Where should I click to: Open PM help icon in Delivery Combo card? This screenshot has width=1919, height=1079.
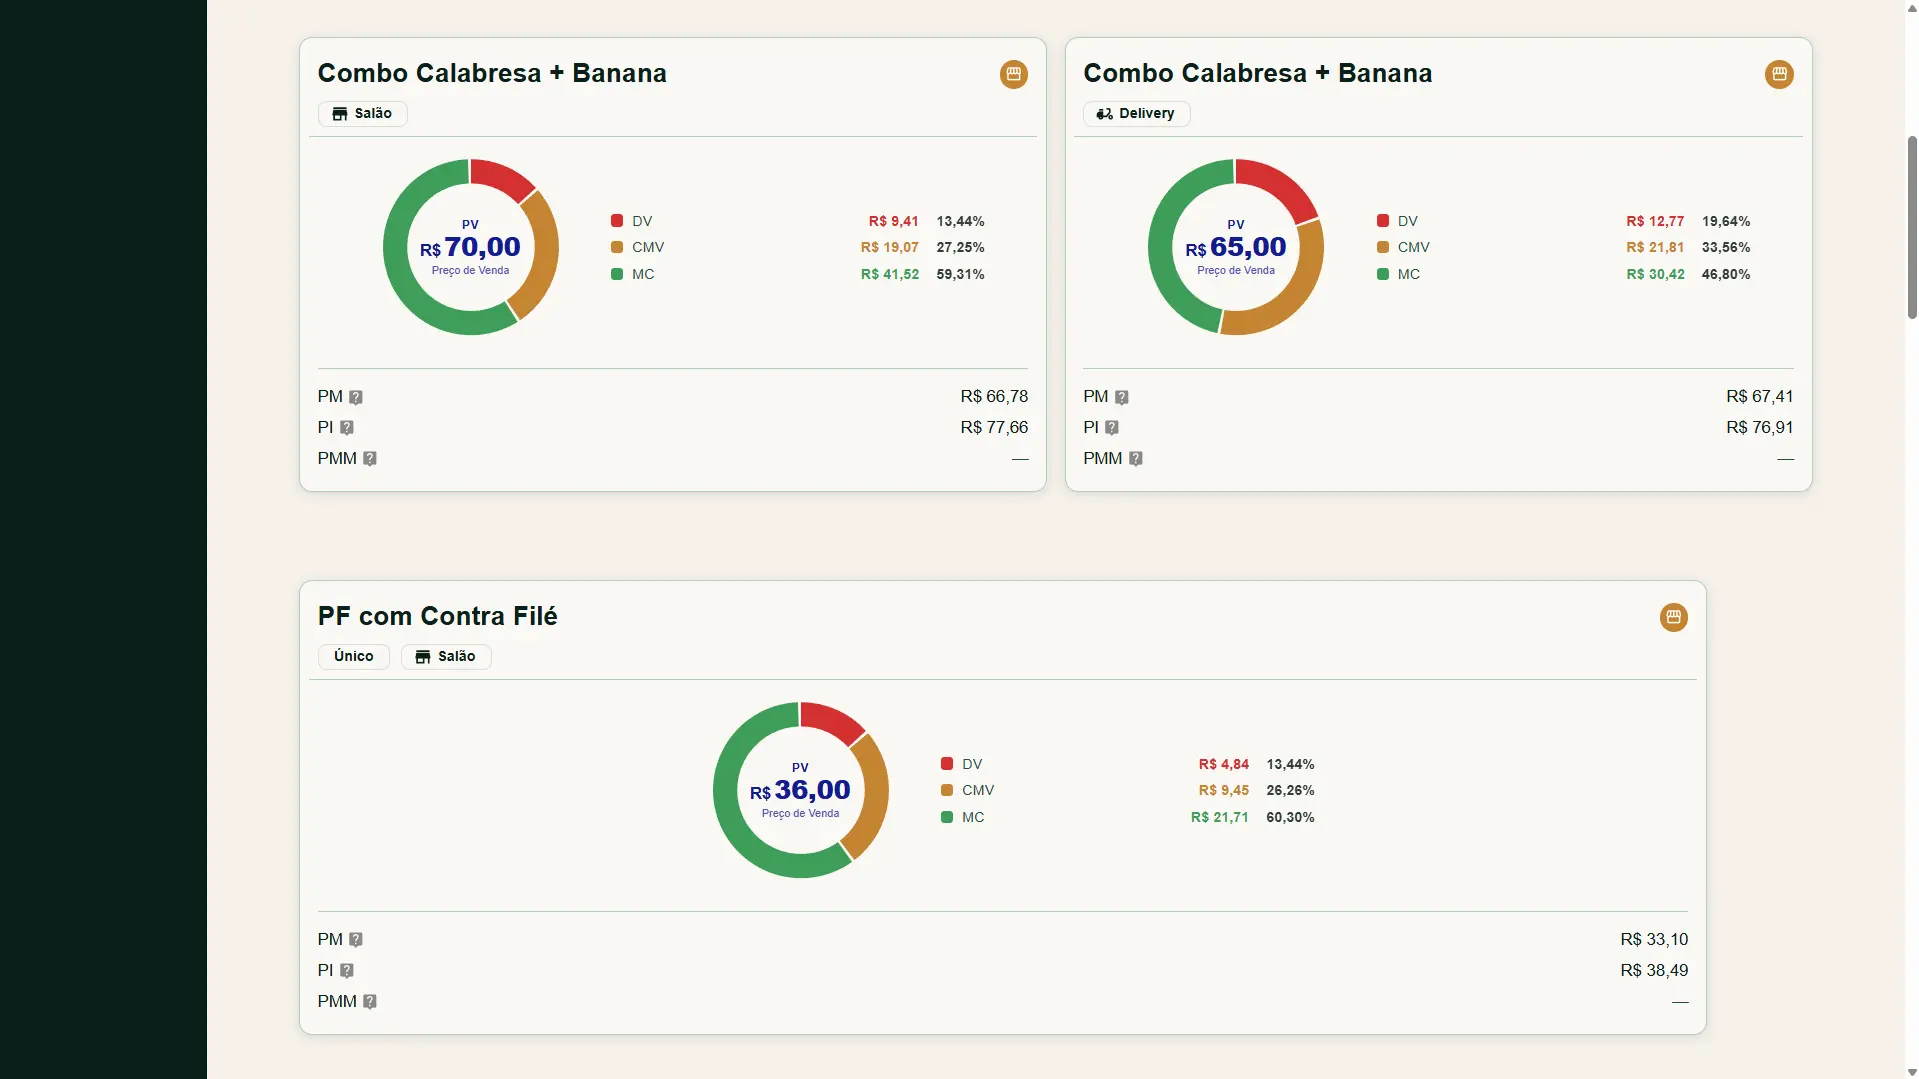tap(1121, 397)
